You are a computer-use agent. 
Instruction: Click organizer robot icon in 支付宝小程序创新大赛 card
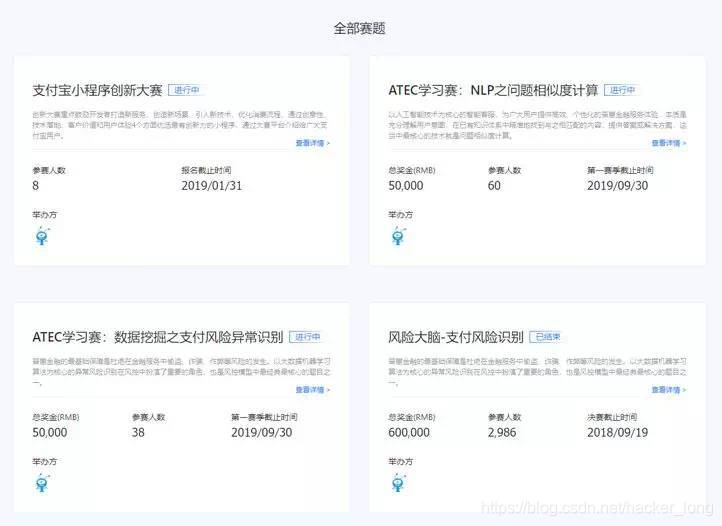42,236
